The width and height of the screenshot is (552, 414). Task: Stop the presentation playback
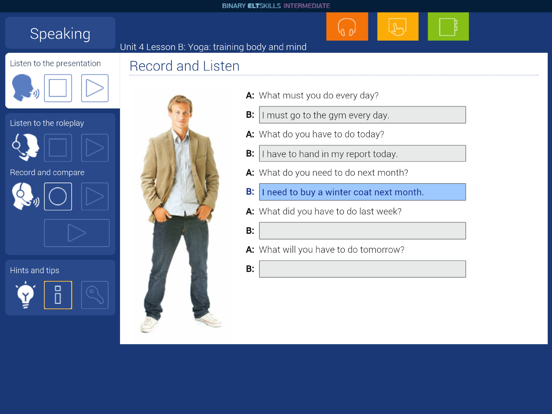coord(58,88)
